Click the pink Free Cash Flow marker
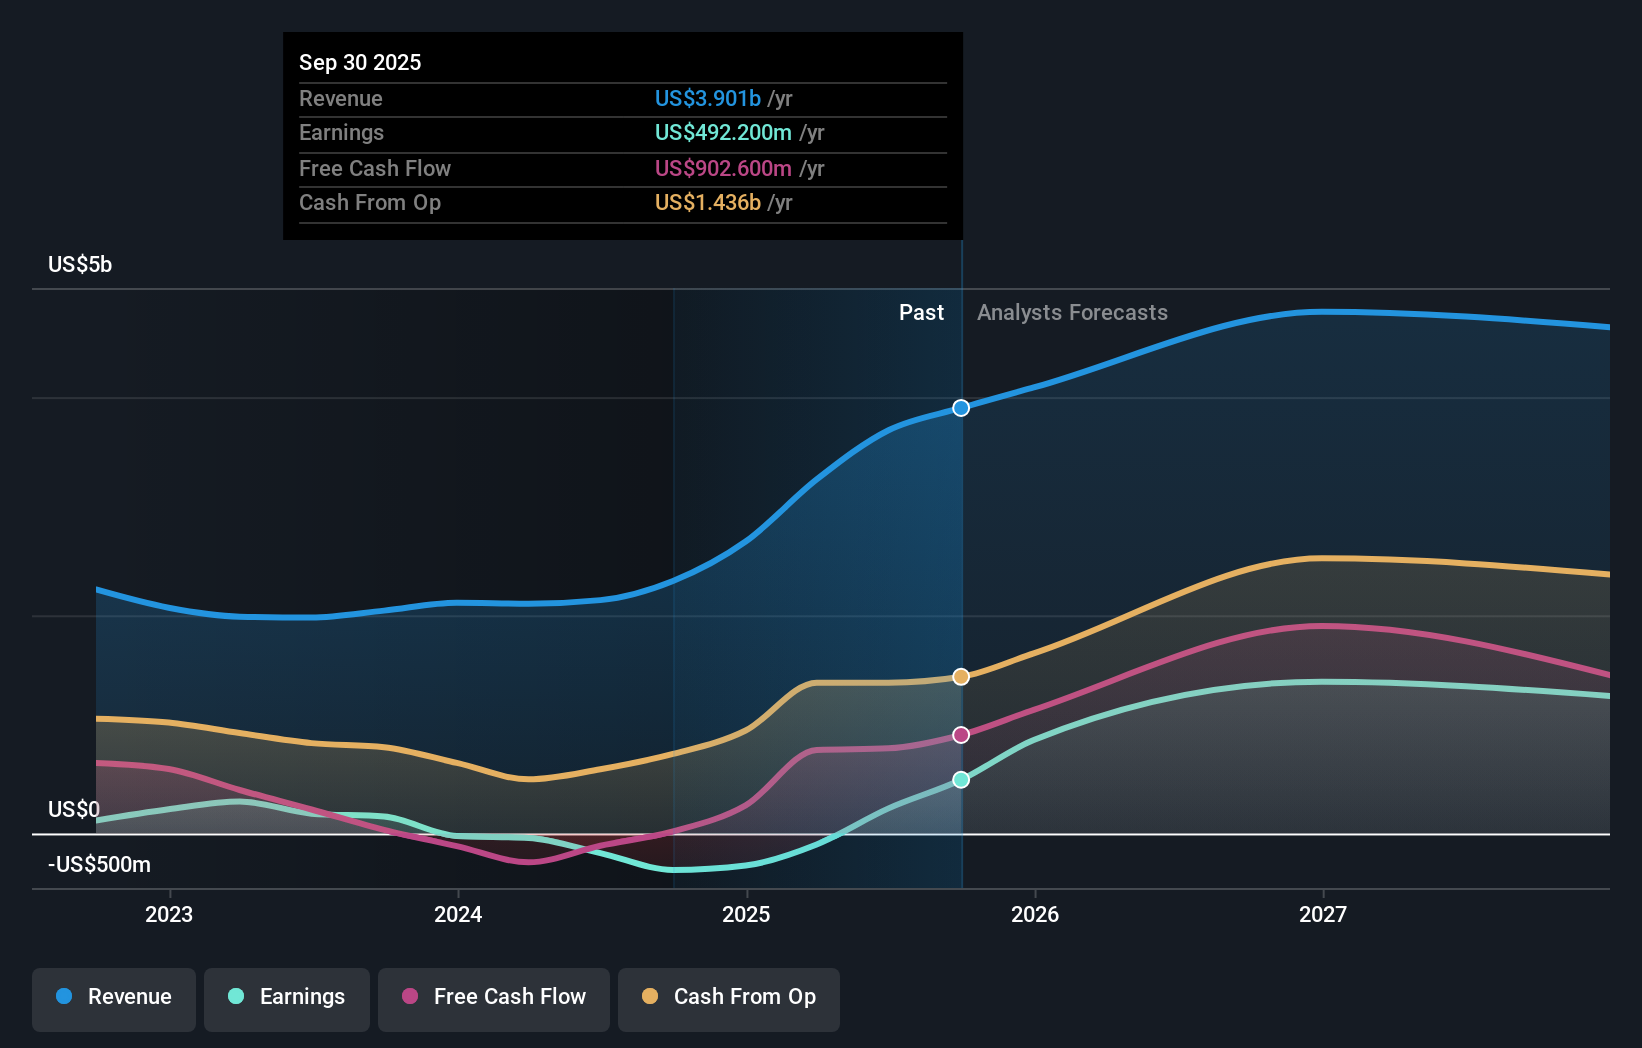The height and width of the screenshot is (1048, 1642). pyautogui.click(x=960, y=735)
